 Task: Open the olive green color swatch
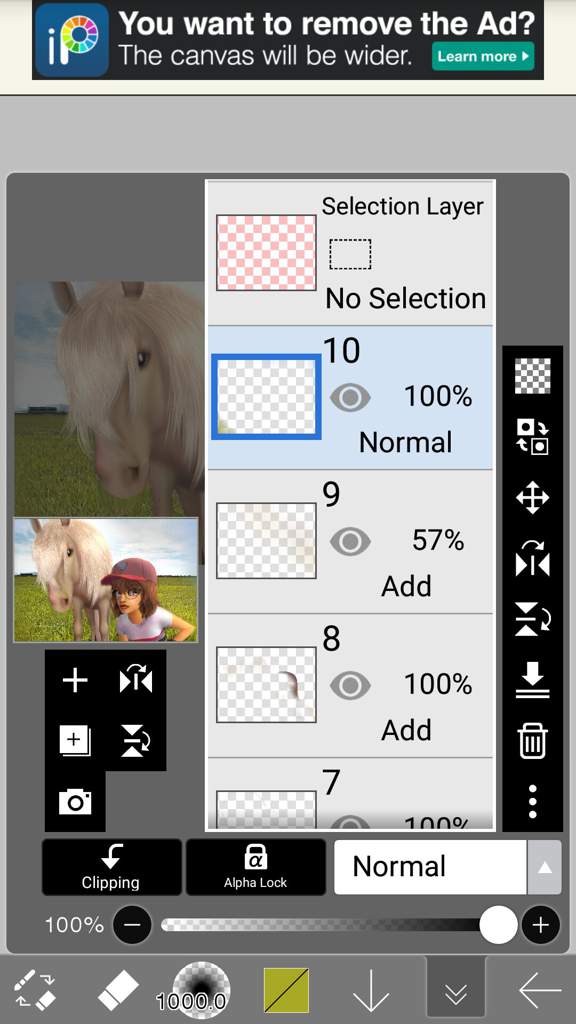[x=286, y=991]
